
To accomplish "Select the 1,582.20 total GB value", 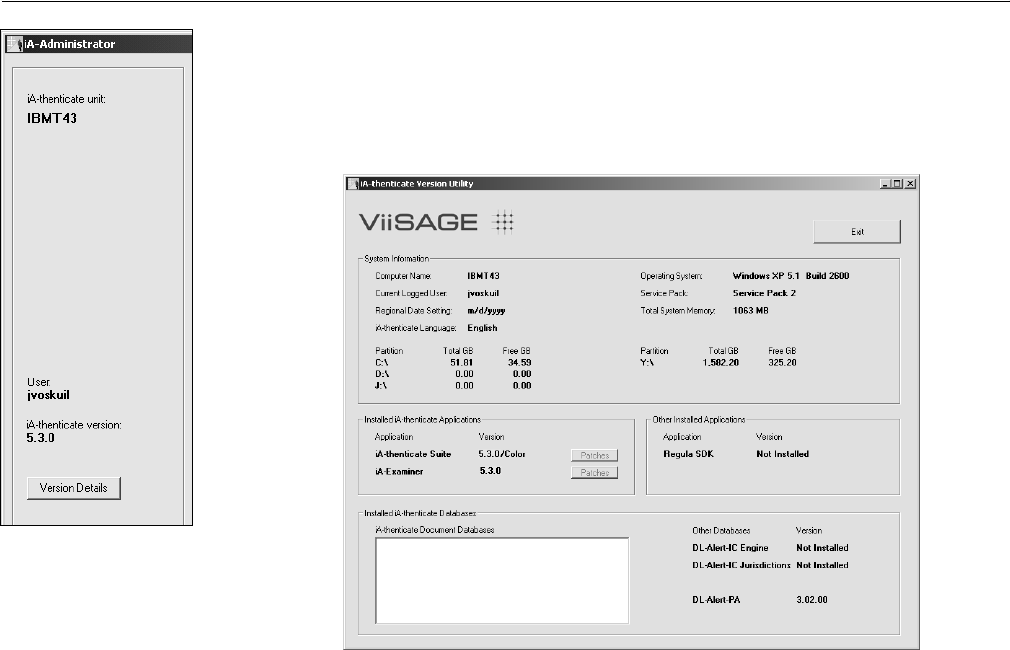I will pyautogui.click(x=721, y=363).
